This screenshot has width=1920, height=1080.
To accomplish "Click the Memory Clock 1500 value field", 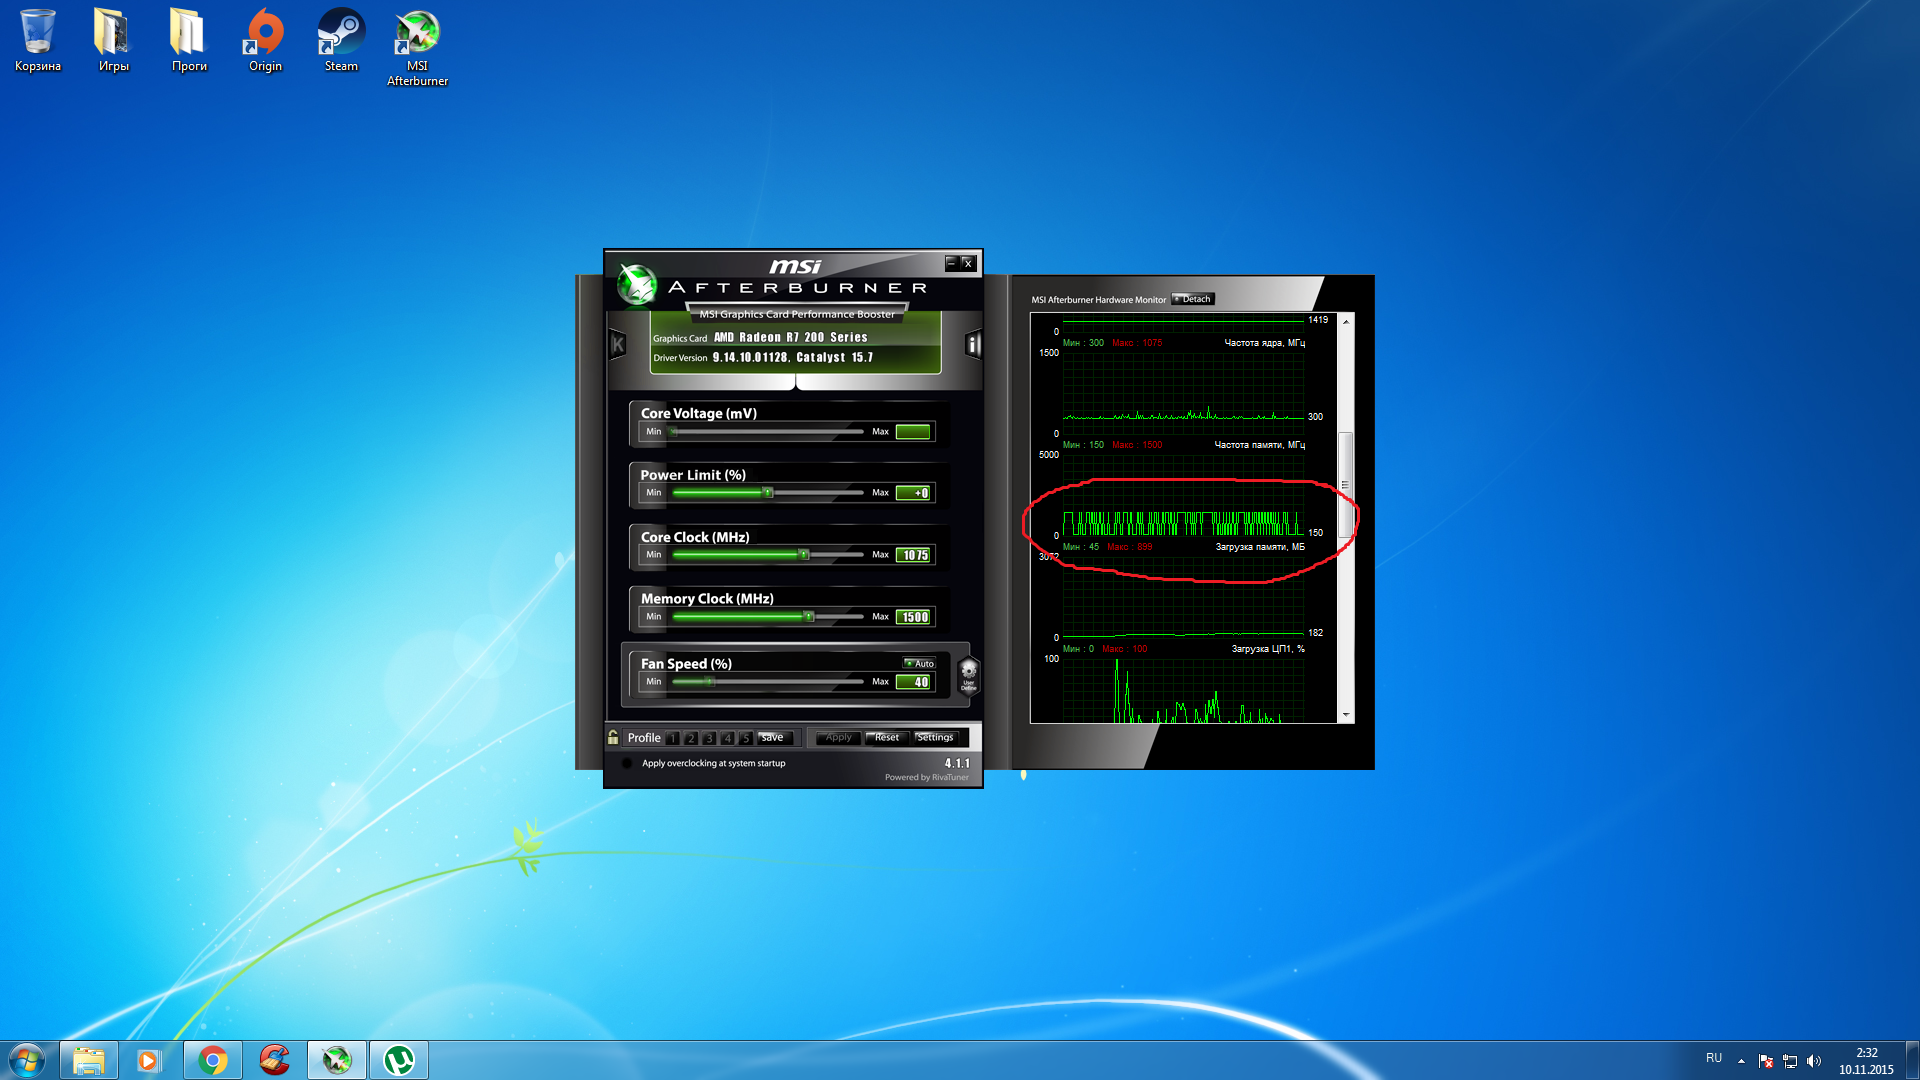I will (x=913, y=617).
